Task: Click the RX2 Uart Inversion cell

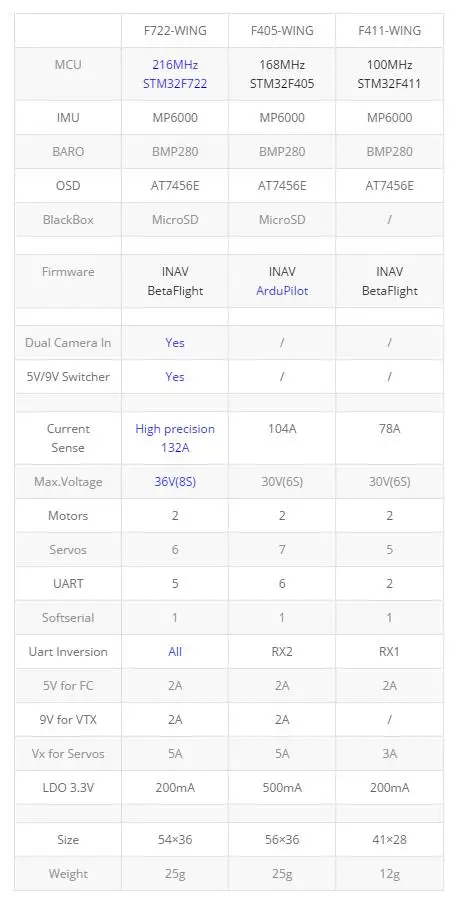Action: click(x=282, y=652)
